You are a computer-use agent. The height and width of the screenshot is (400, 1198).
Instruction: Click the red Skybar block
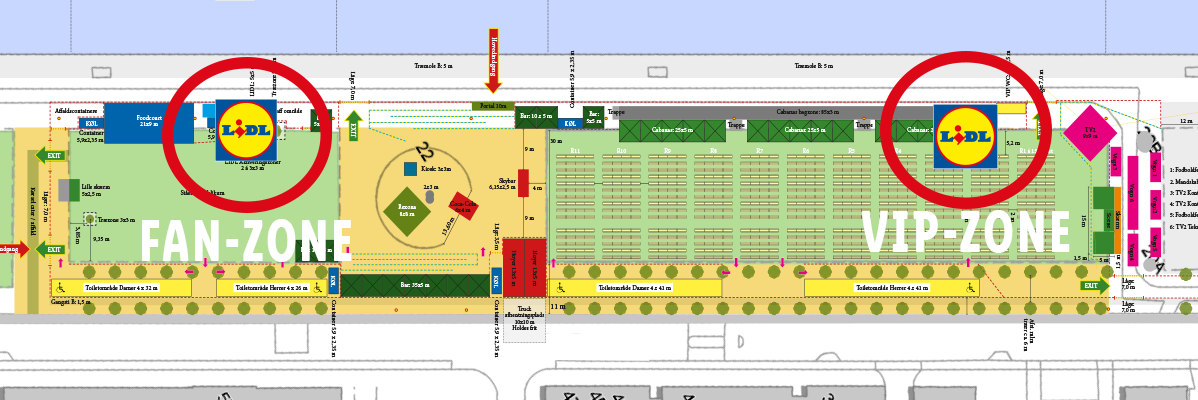point(523,183)
